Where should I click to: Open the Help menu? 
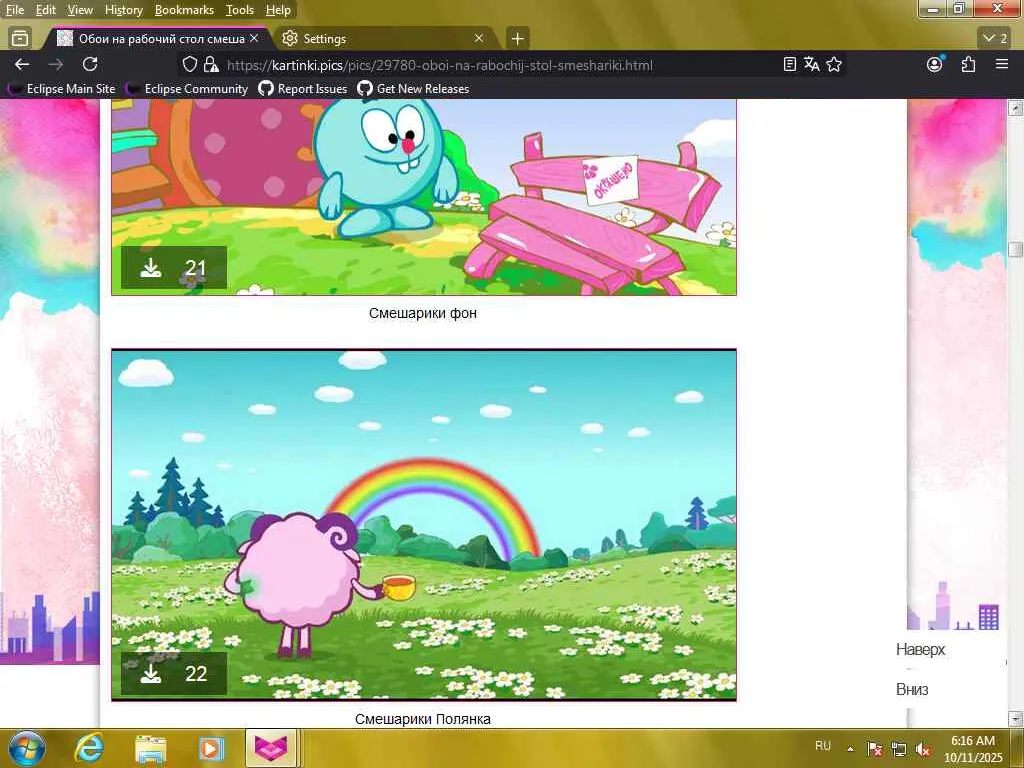click(x=278, y=10)
